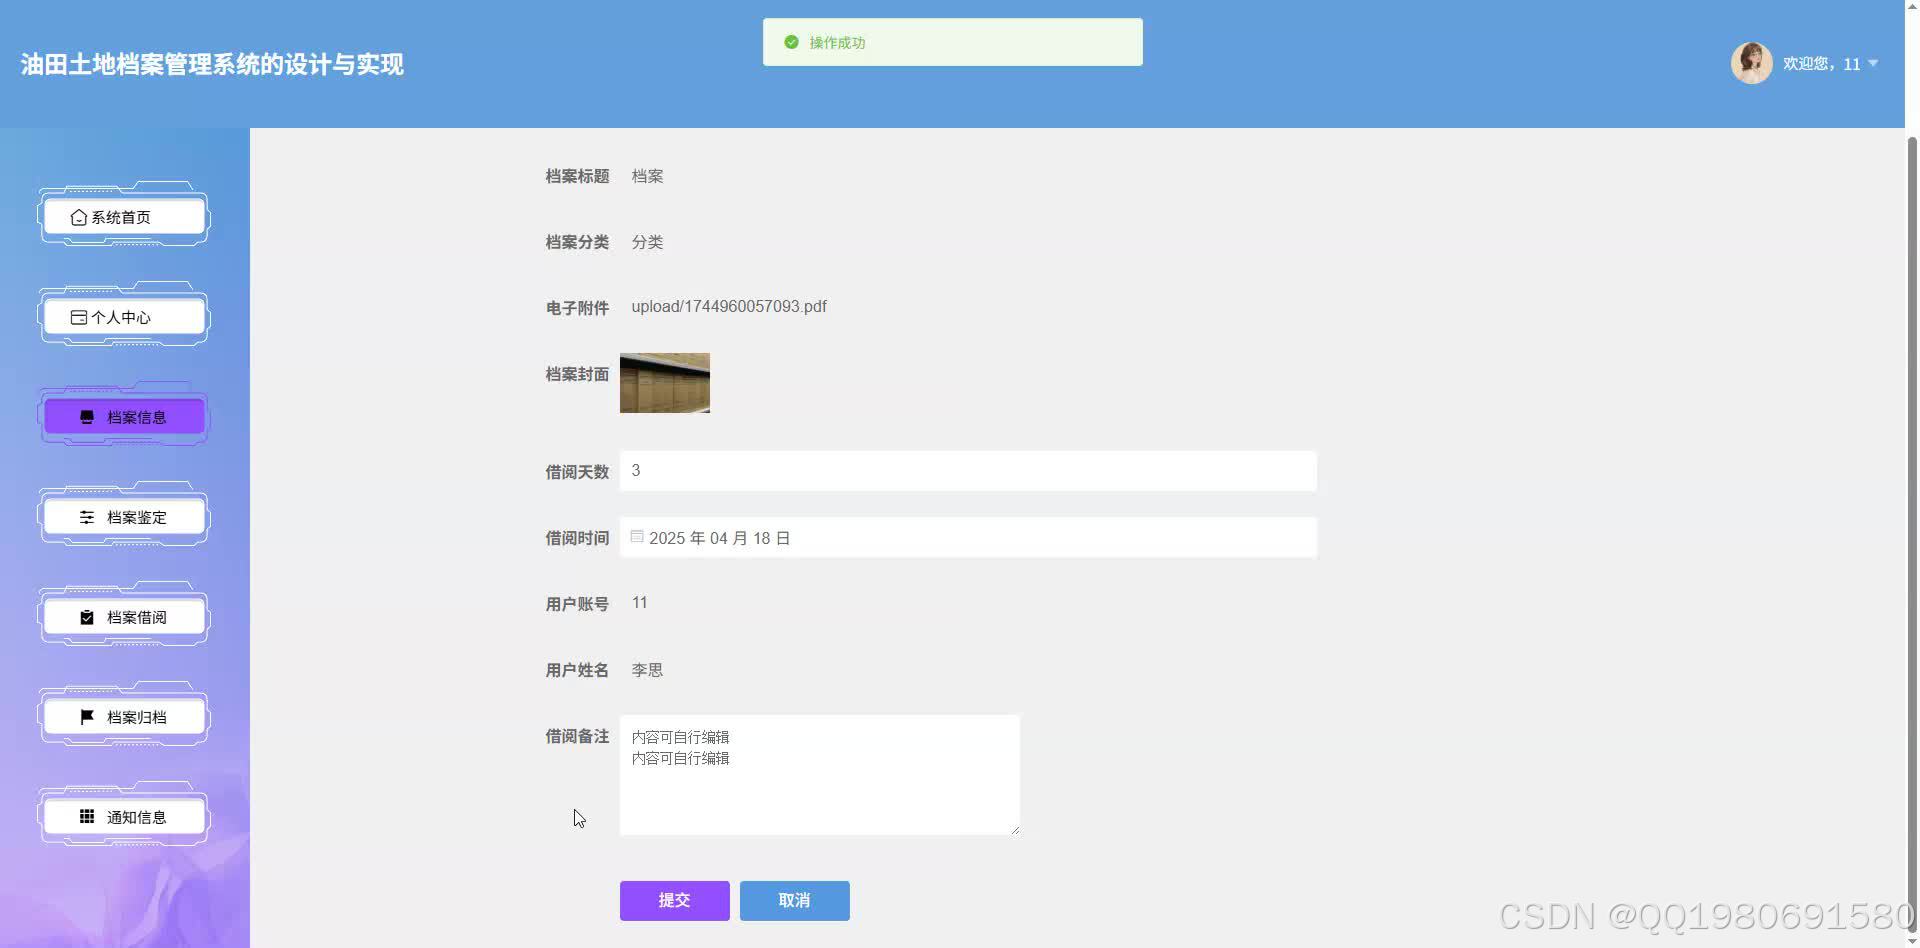Click the 档案封面 cover thumbnail image

(664, 382)
